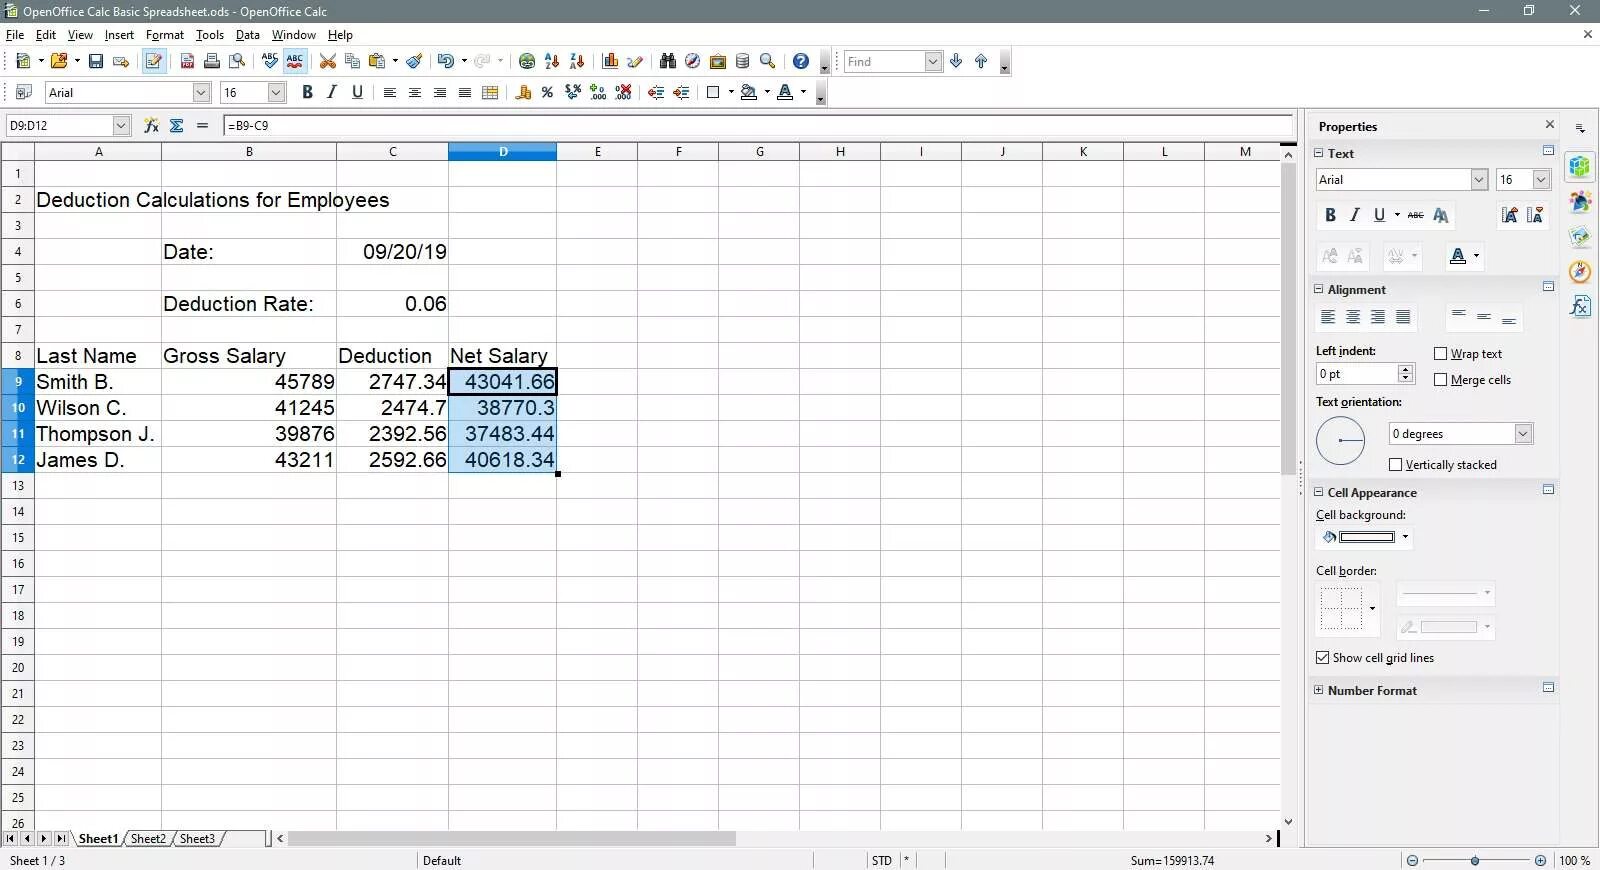Open sidebar Styles and Formatting icon

(1580, 201)
